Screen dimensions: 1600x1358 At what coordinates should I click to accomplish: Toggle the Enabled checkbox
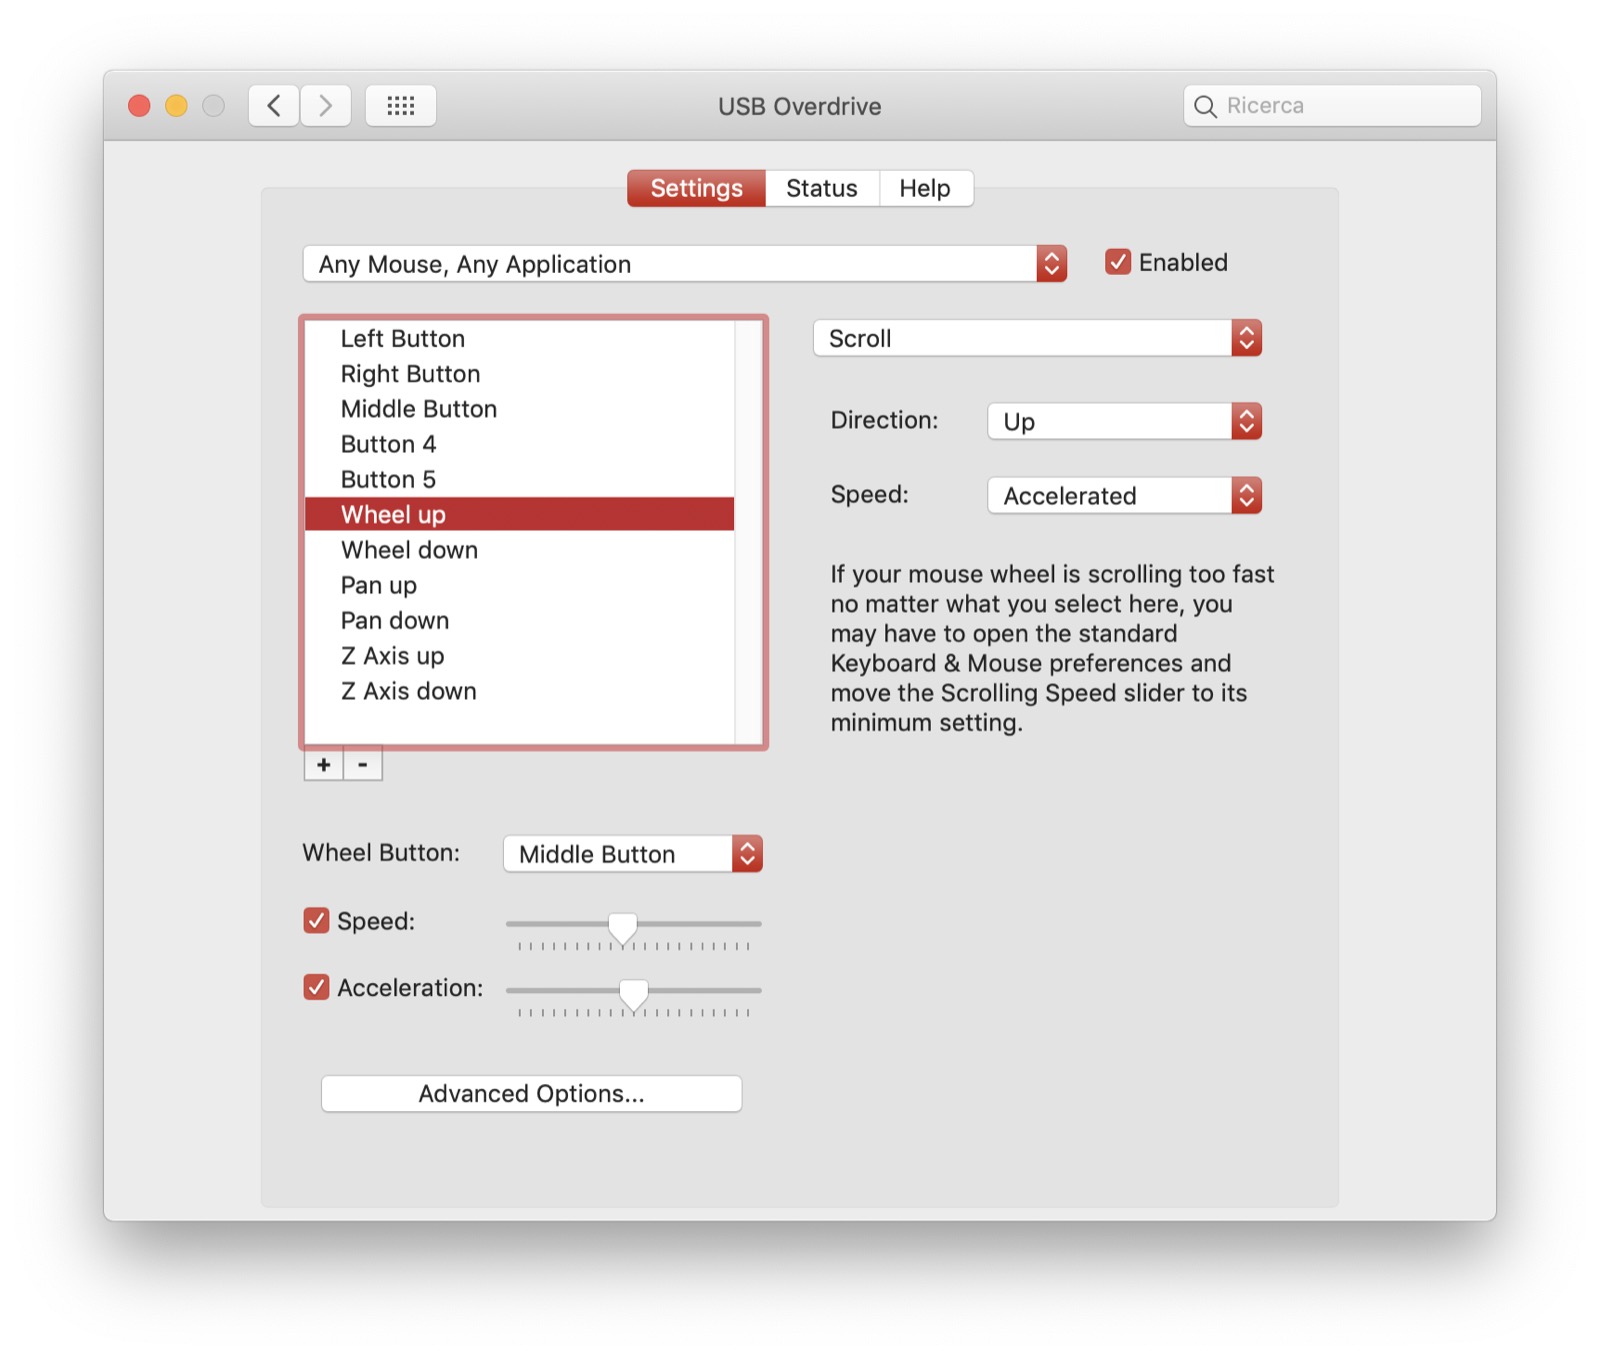pyautogui.click(x=1118, y=262)
